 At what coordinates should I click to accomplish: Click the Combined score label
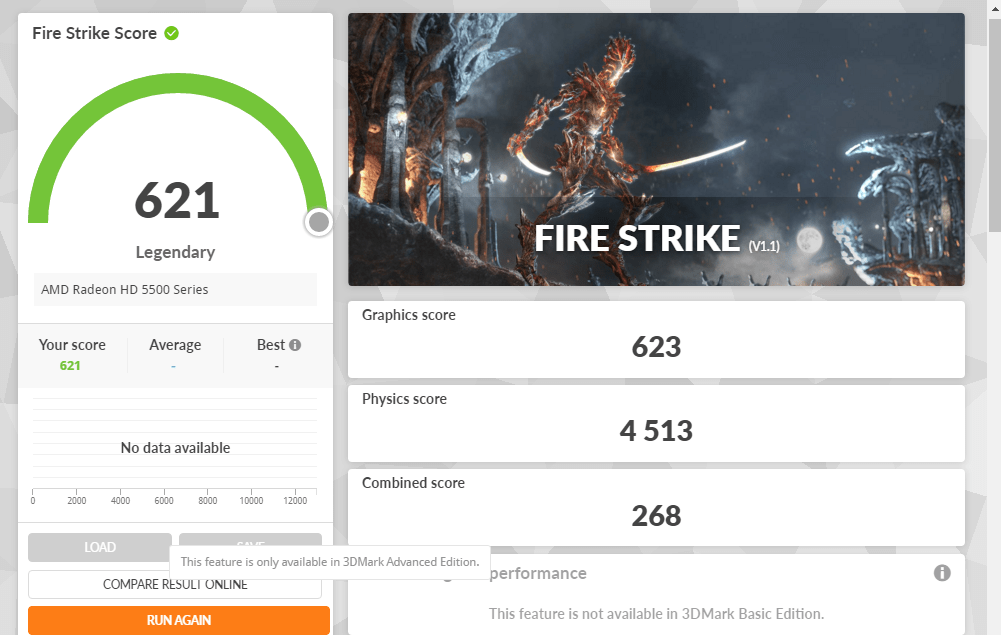413,483
